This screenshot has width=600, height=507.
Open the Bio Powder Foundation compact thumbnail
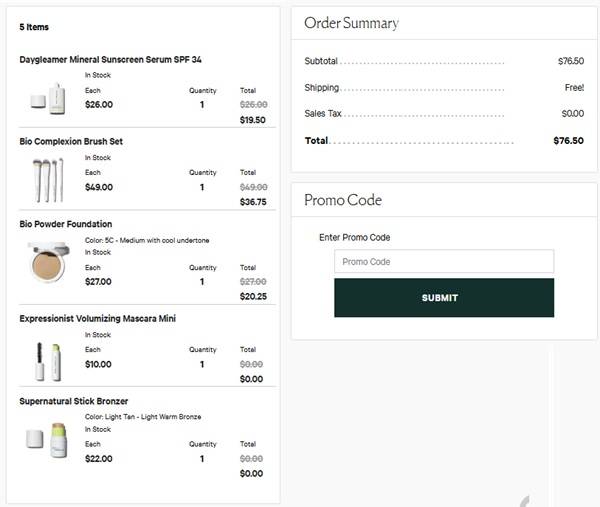[47, 262]
